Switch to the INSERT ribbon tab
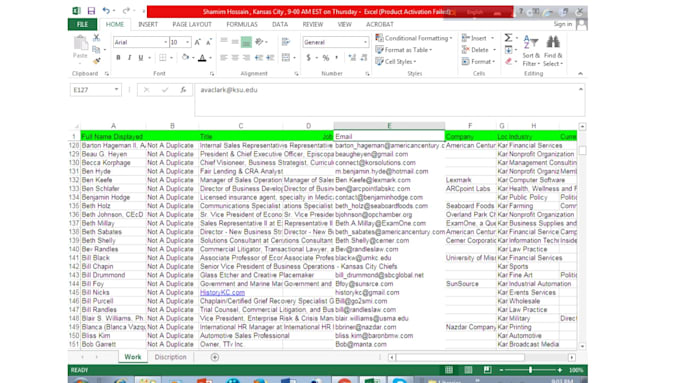Viewport: 680px width, 383px height. [148, 24]
